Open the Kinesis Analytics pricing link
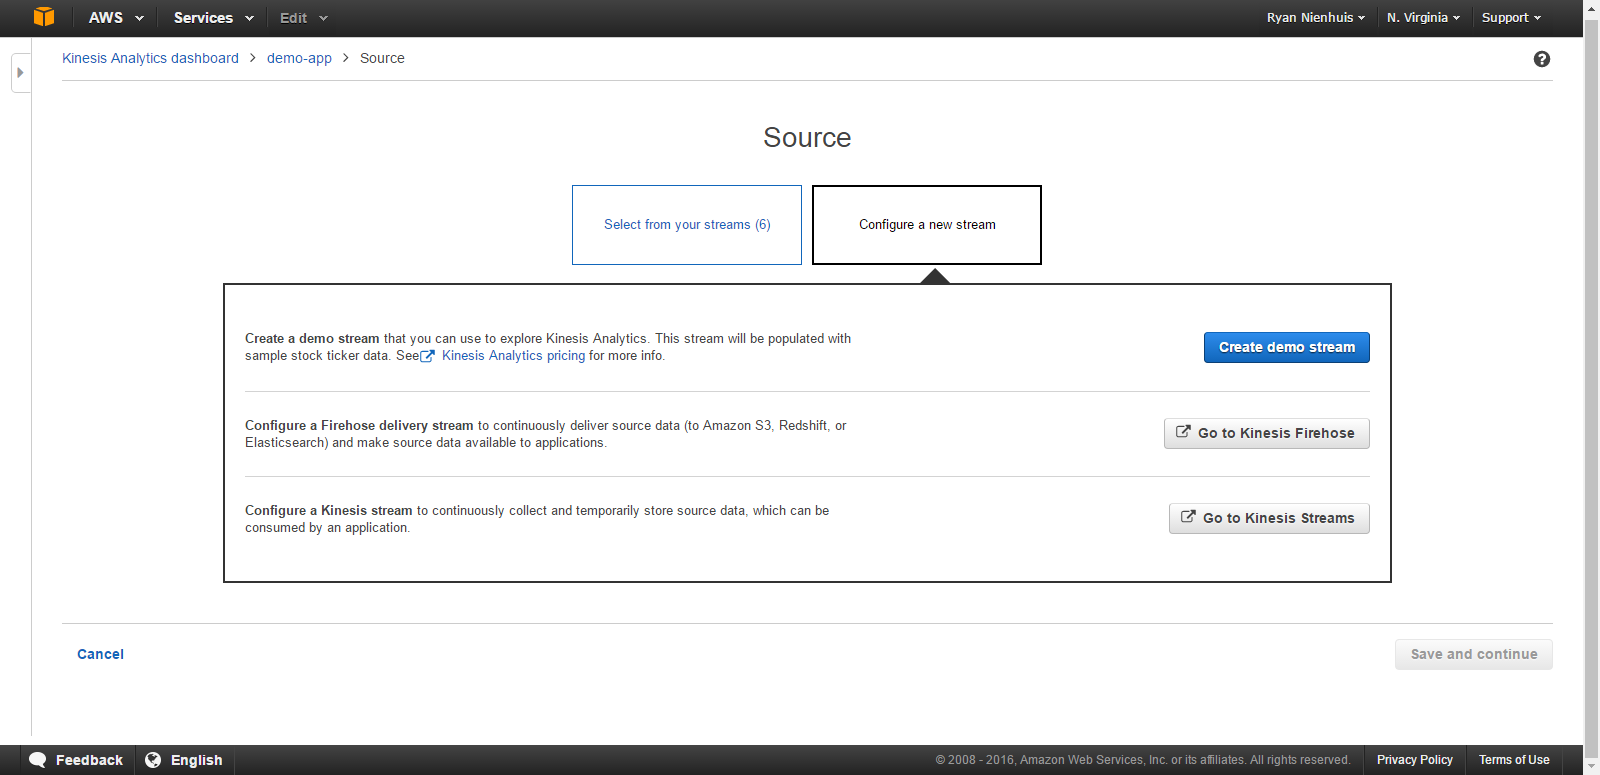Image resolution: width=1600 pixels, height=775 pixels. coord(513,356)
